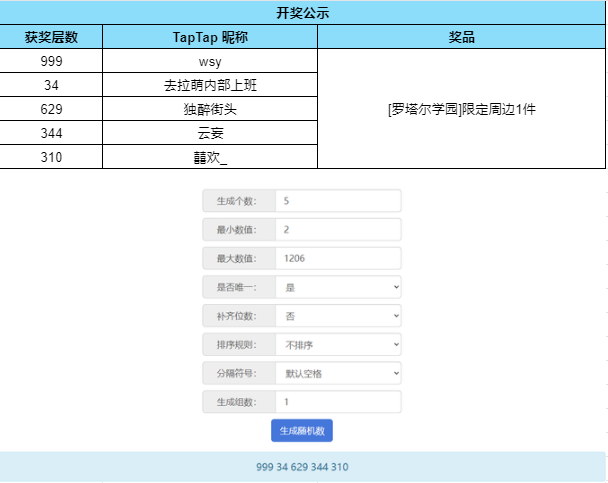Click the table cell with 999
This screenshot has height=483, width=608.
pyautogui.click(x=51, y=61)
